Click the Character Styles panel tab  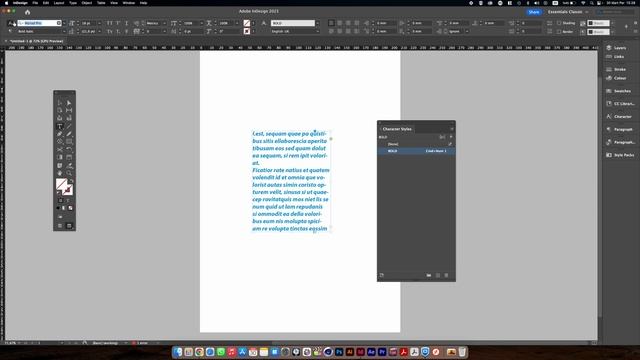click(397, 129)
